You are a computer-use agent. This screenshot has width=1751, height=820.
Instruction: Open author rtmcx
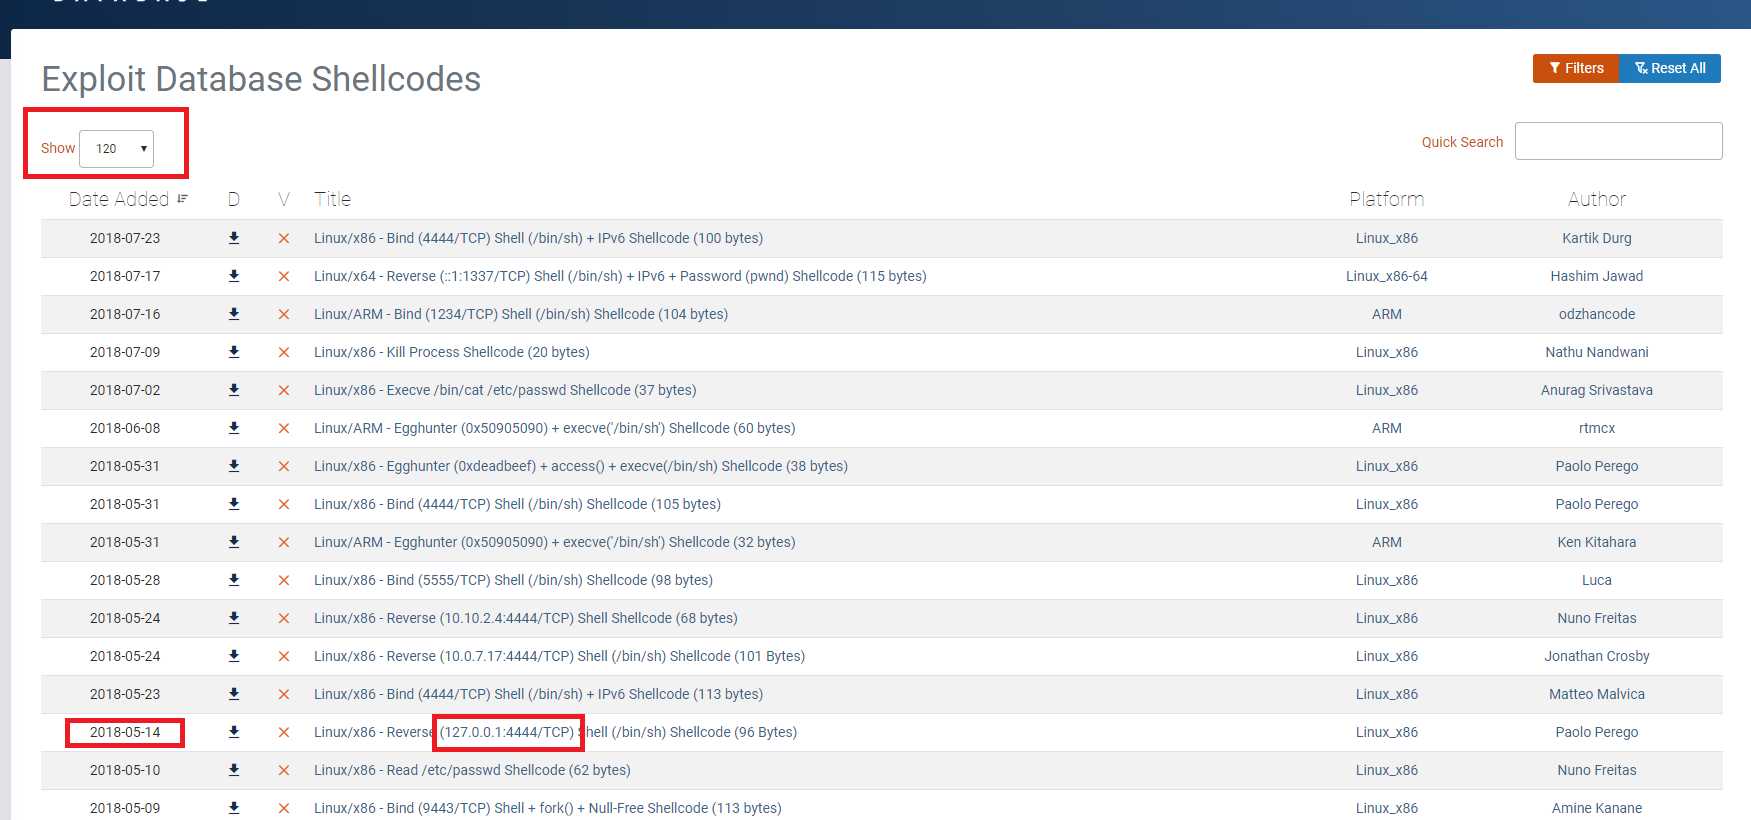[x=1597, y=428]
